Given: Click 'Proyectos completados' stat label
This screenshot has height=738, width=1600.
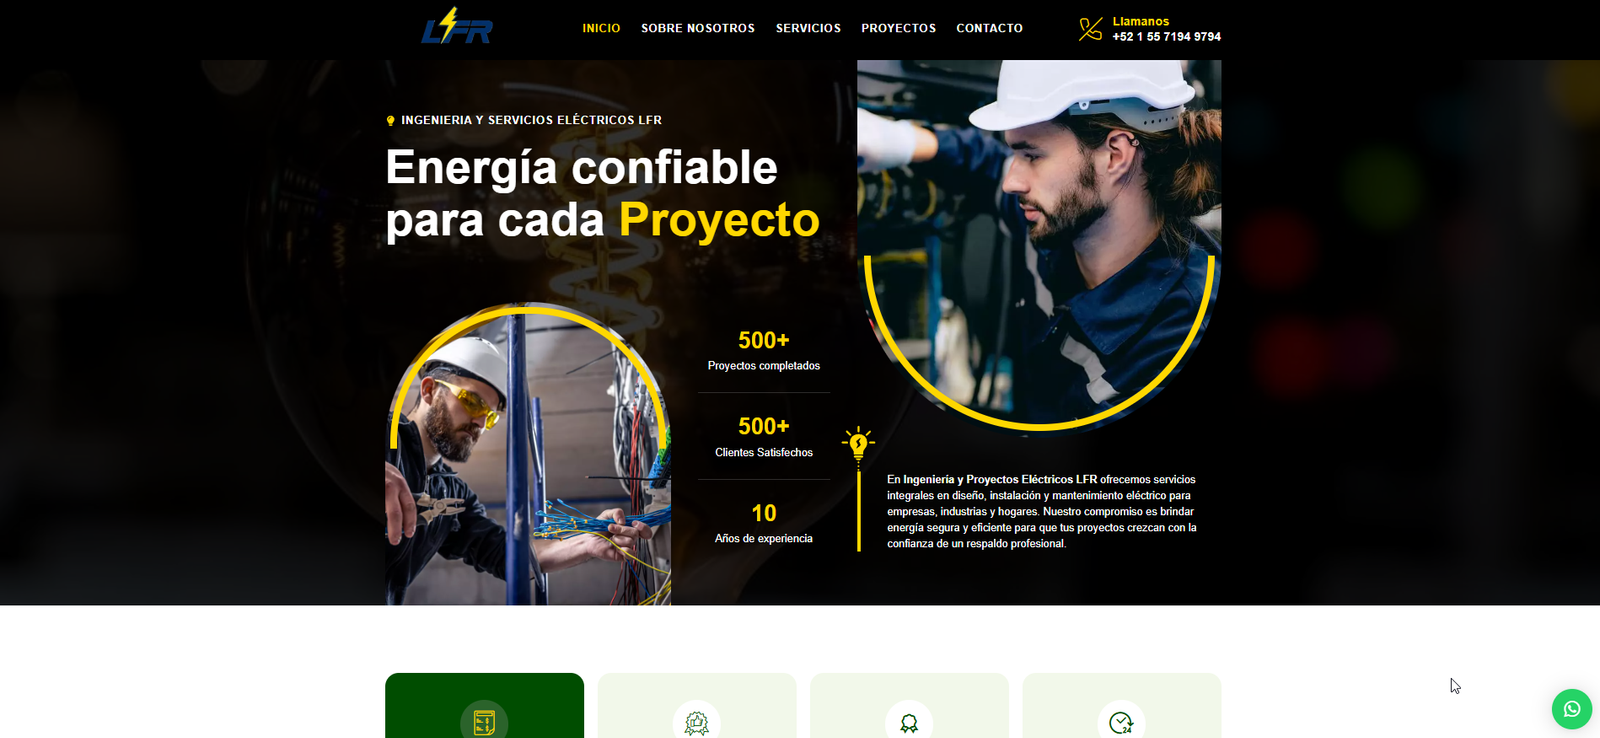Looking at the screenshot, I should [764, 366].
